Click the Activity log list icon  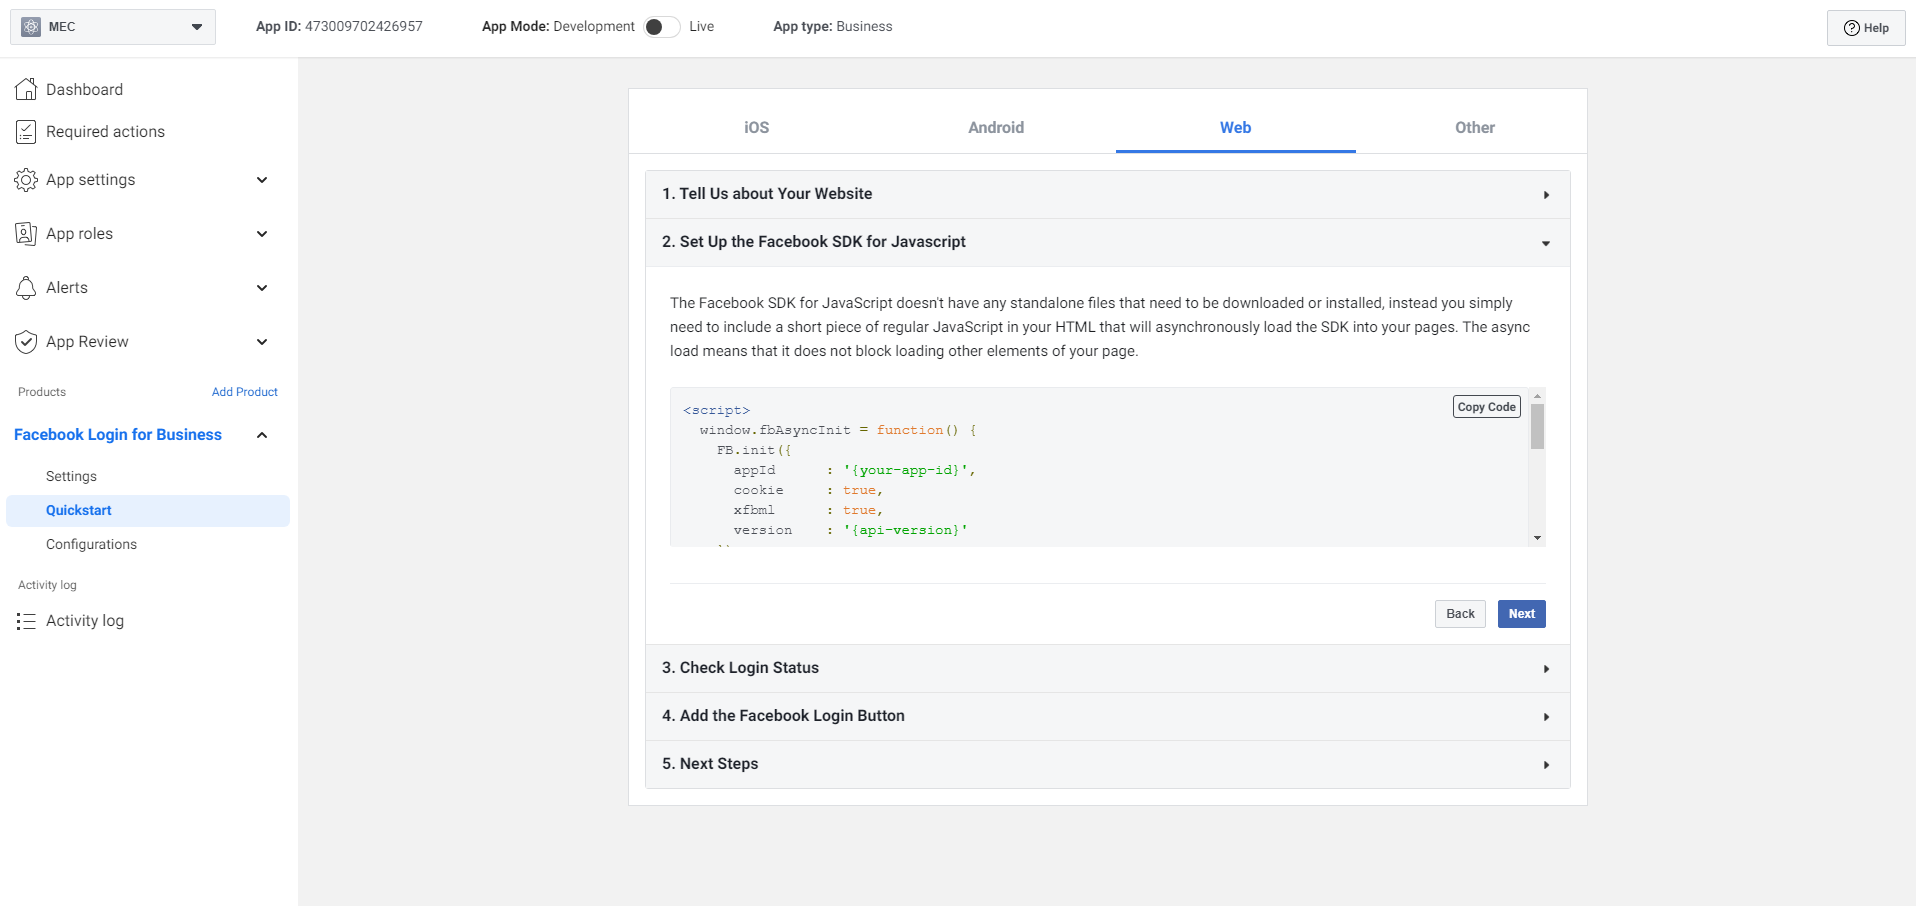[x=26, y=621]
